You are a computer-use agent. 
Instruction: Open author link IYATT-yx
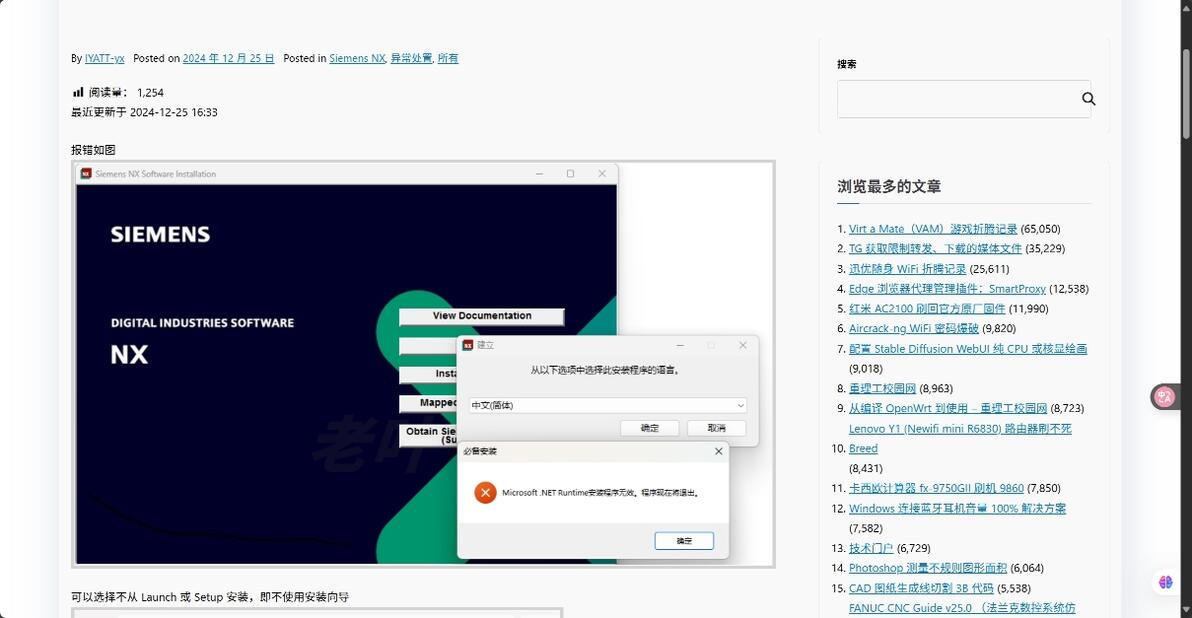pyautogui.click(x=104, y=58)
